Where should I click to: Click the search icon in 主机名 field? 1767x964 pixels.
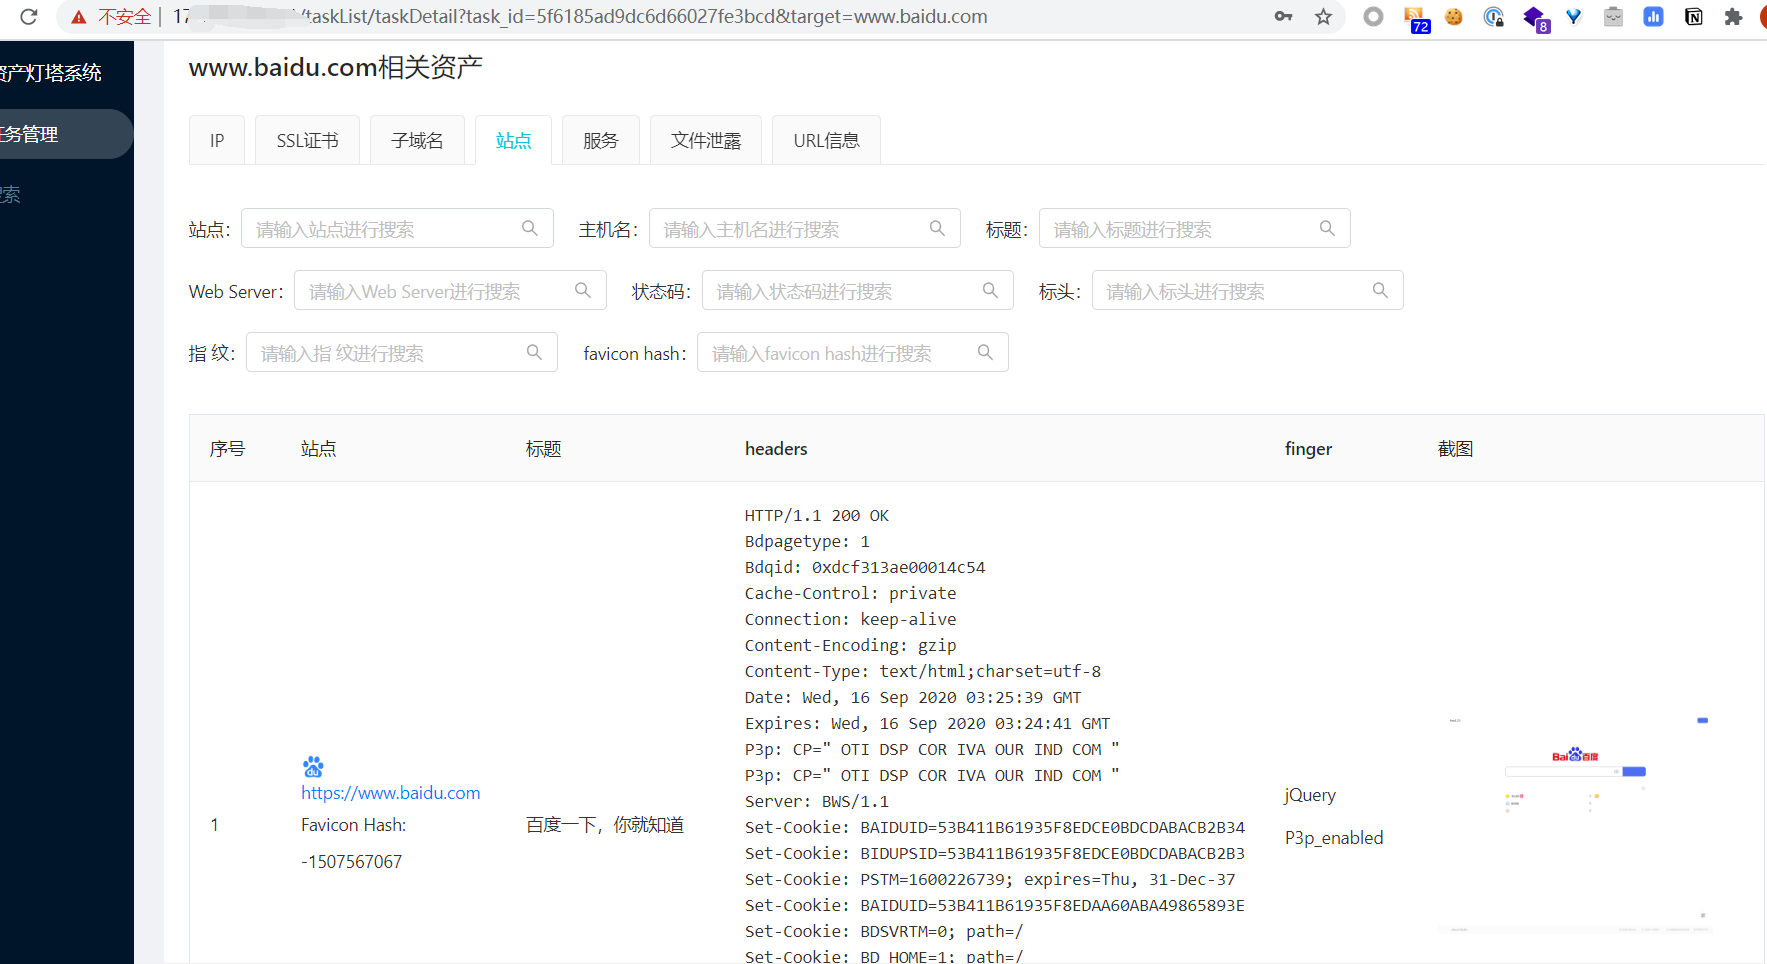coord(937,228)
